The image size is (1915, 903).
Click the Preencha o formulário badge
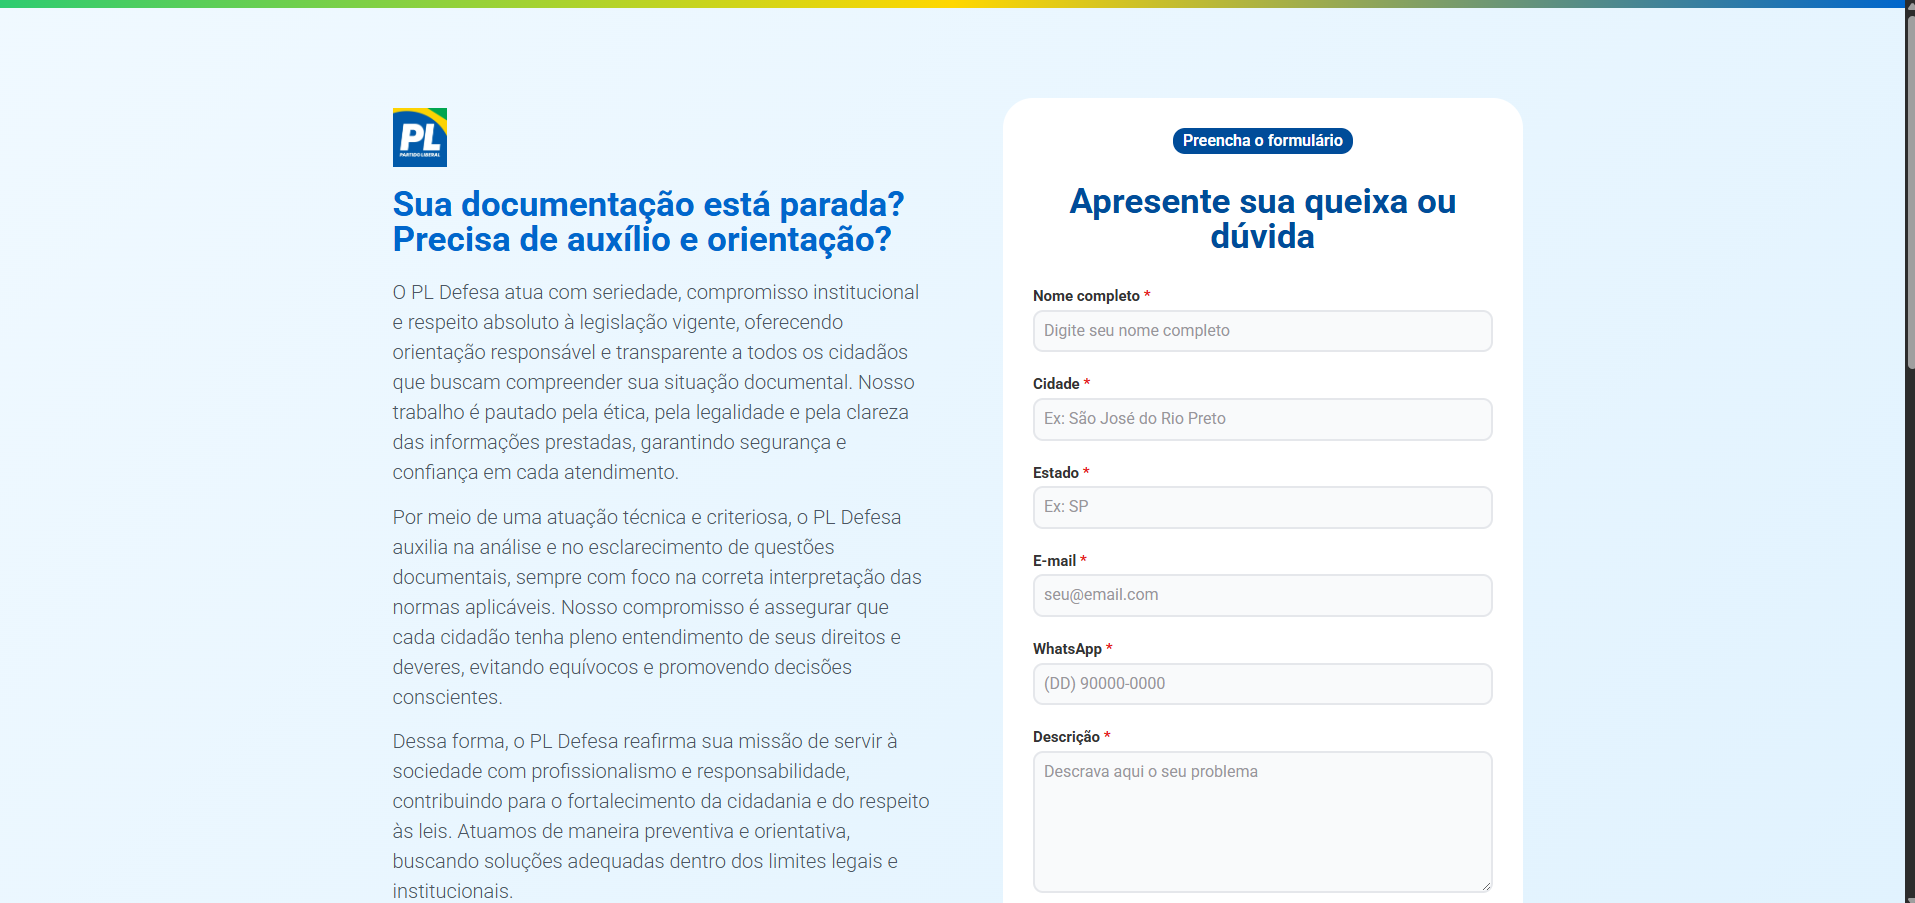[1262, 141]
